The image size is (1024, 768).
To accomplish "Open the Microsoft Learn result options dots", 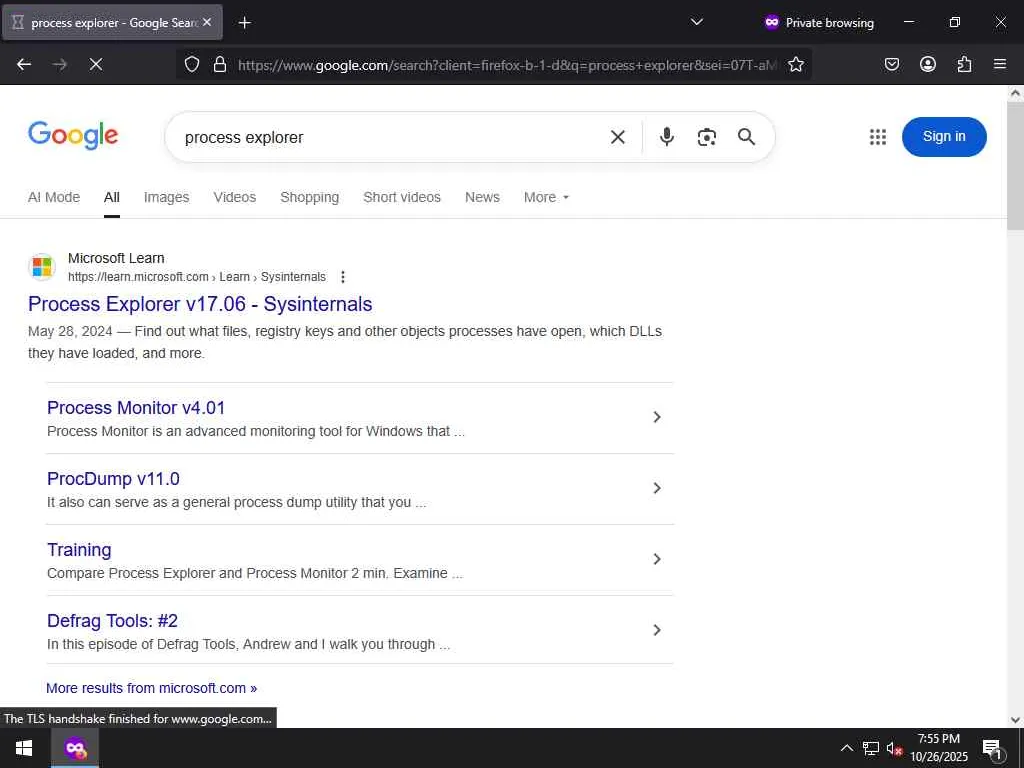I will [x=342, y=277].
